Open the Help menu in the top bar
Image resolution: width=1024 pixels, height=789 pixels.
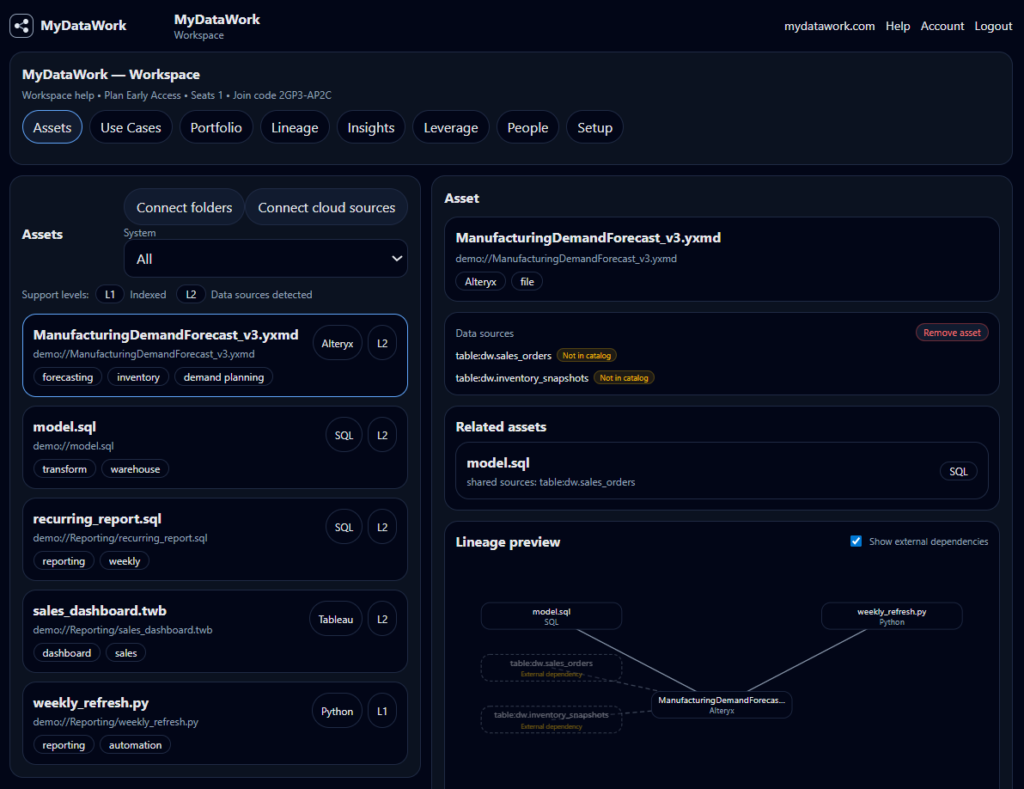pos(897,26)
